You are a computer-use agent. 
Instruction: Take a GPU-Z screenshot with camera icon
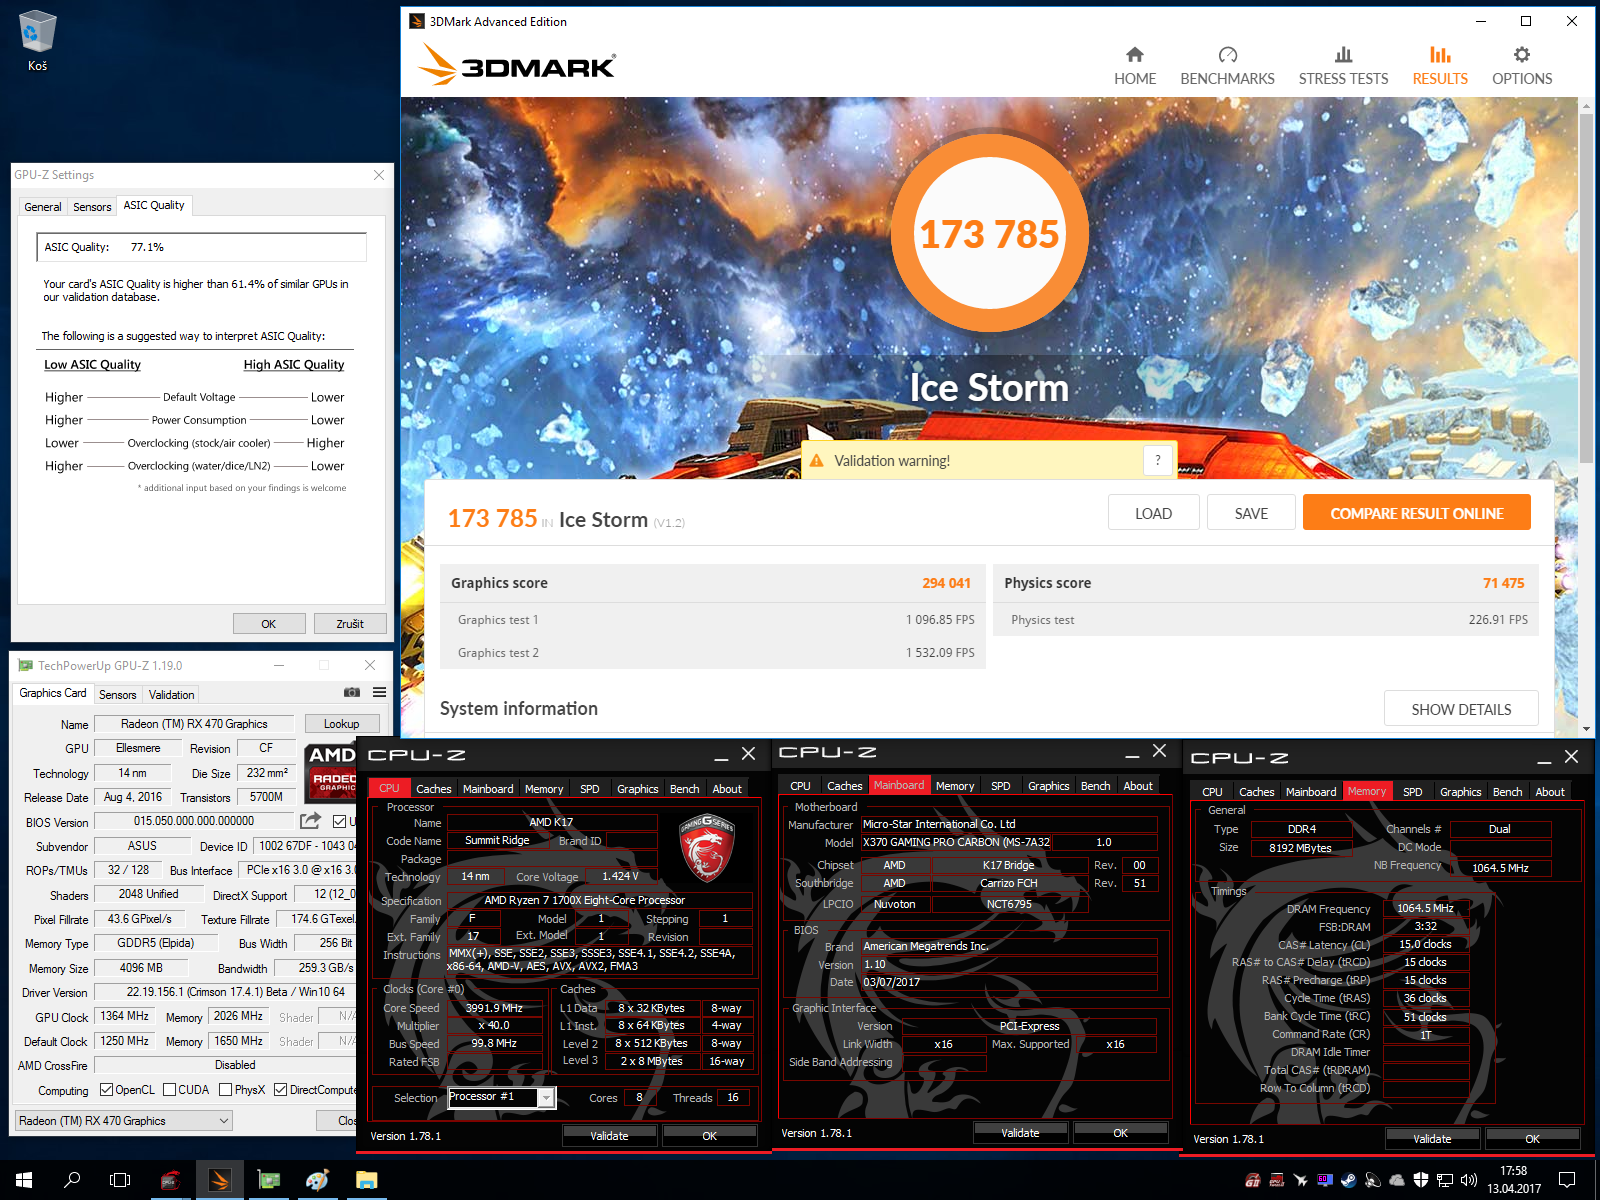pyautogui.click(x=352, y=692)
